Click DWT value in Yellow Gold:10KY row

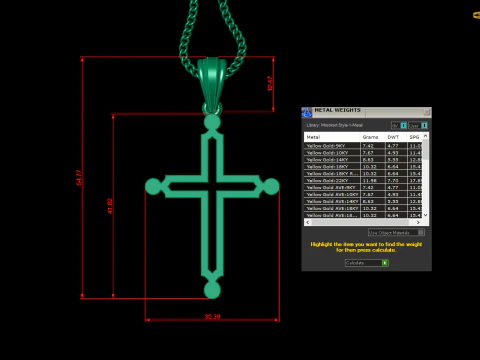[396, 153]
